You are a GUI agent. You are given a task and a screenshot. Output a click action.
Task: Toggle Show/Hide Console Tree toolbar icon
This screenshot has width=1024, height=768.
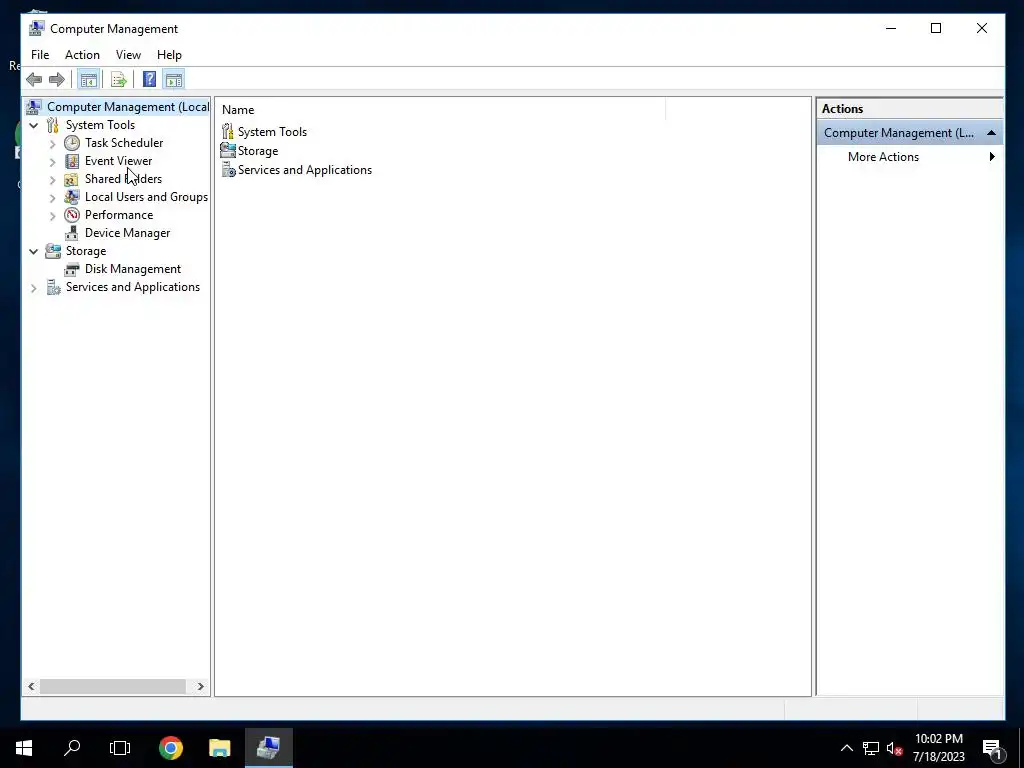pyautogui.click(x=88, y=80)
